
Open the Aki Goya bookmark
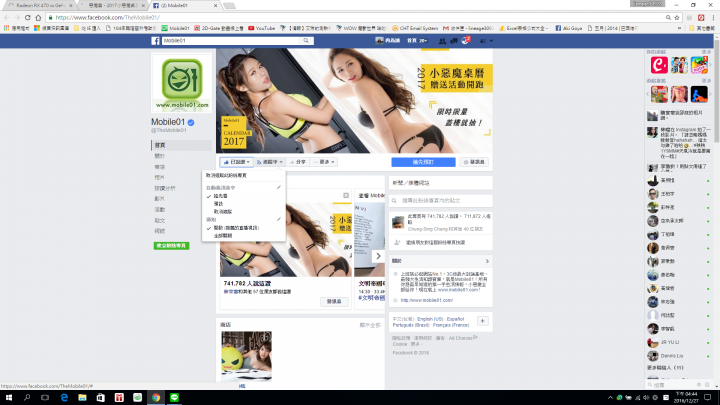pyautogui.click(x=568, y=28)
